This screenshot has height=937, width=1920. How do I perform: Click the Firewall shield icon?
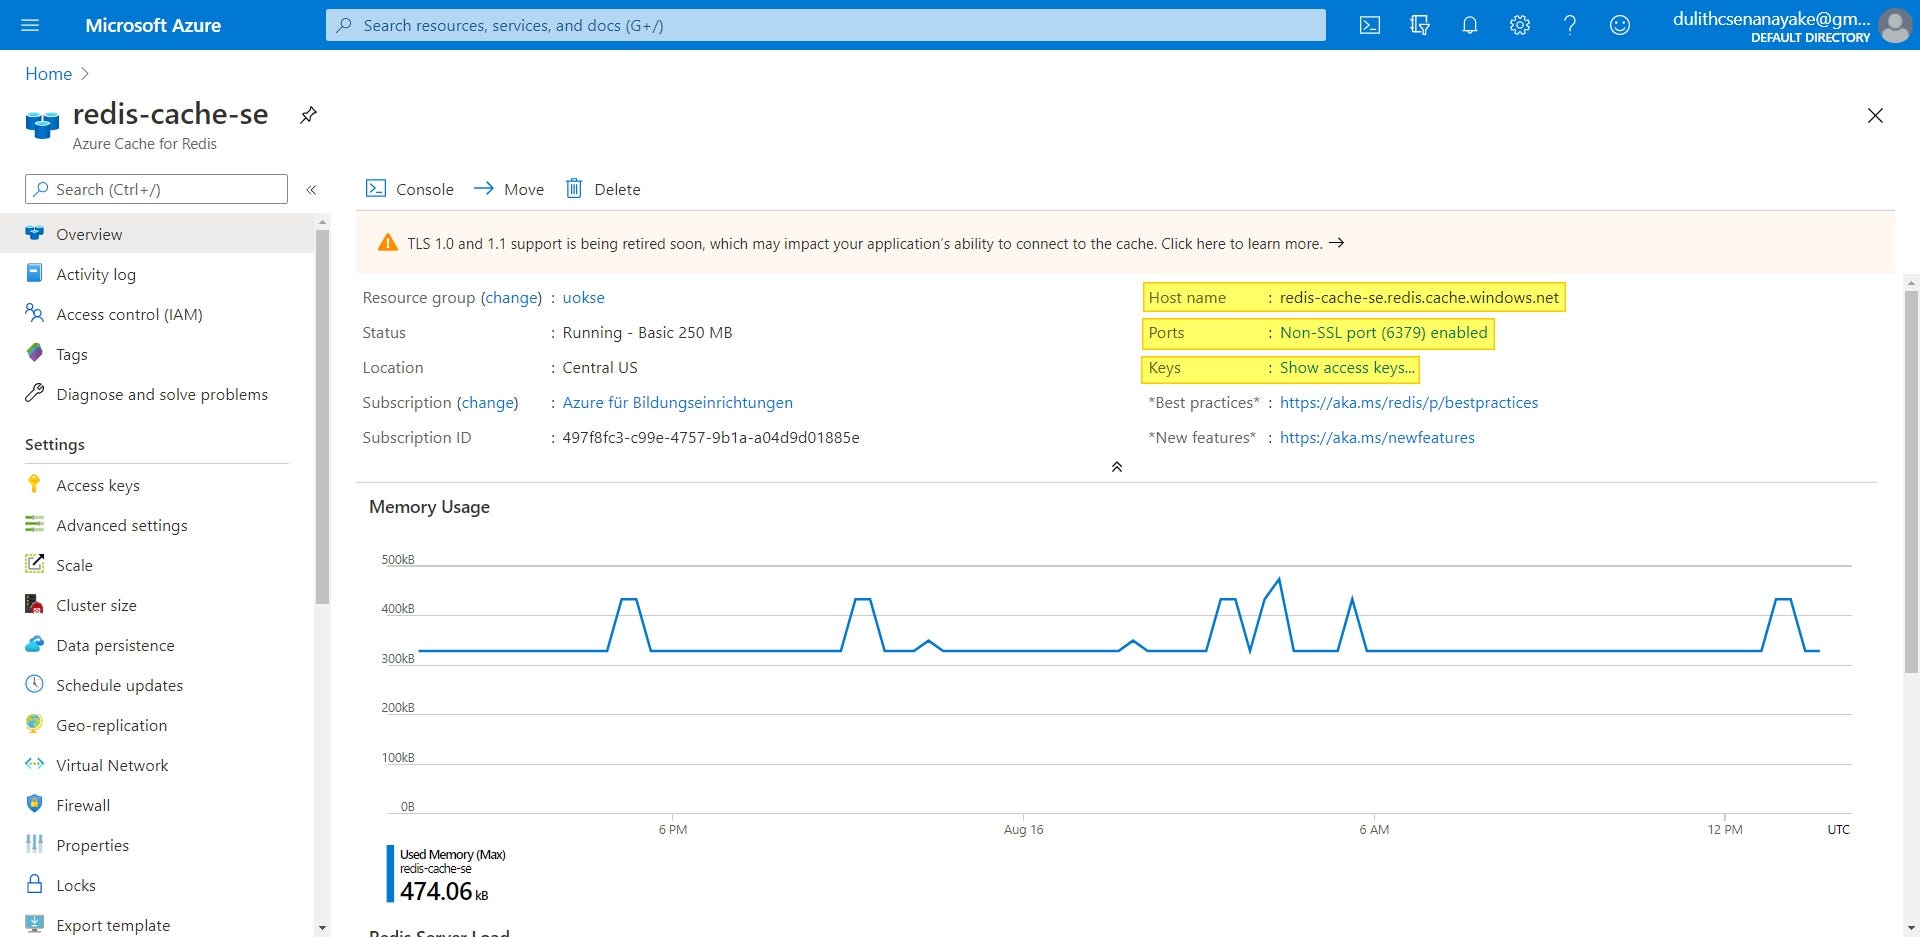(x=34, y=804)
